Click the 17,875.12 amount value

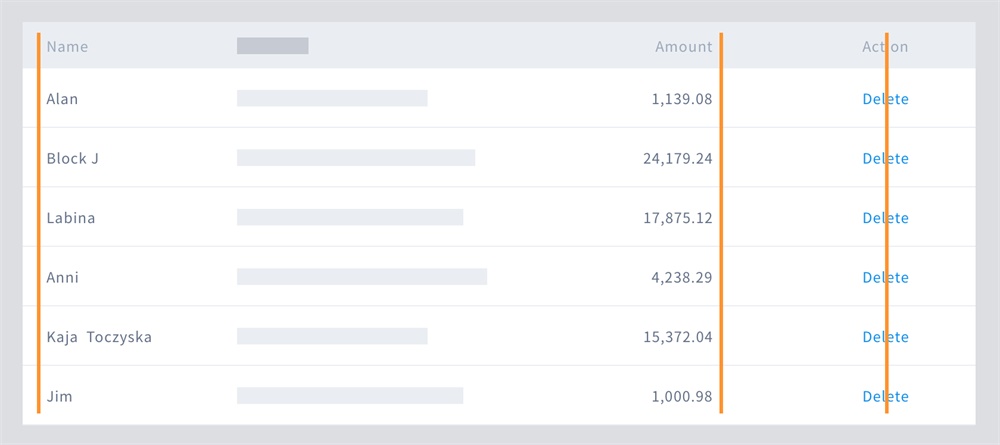[677, 218]
